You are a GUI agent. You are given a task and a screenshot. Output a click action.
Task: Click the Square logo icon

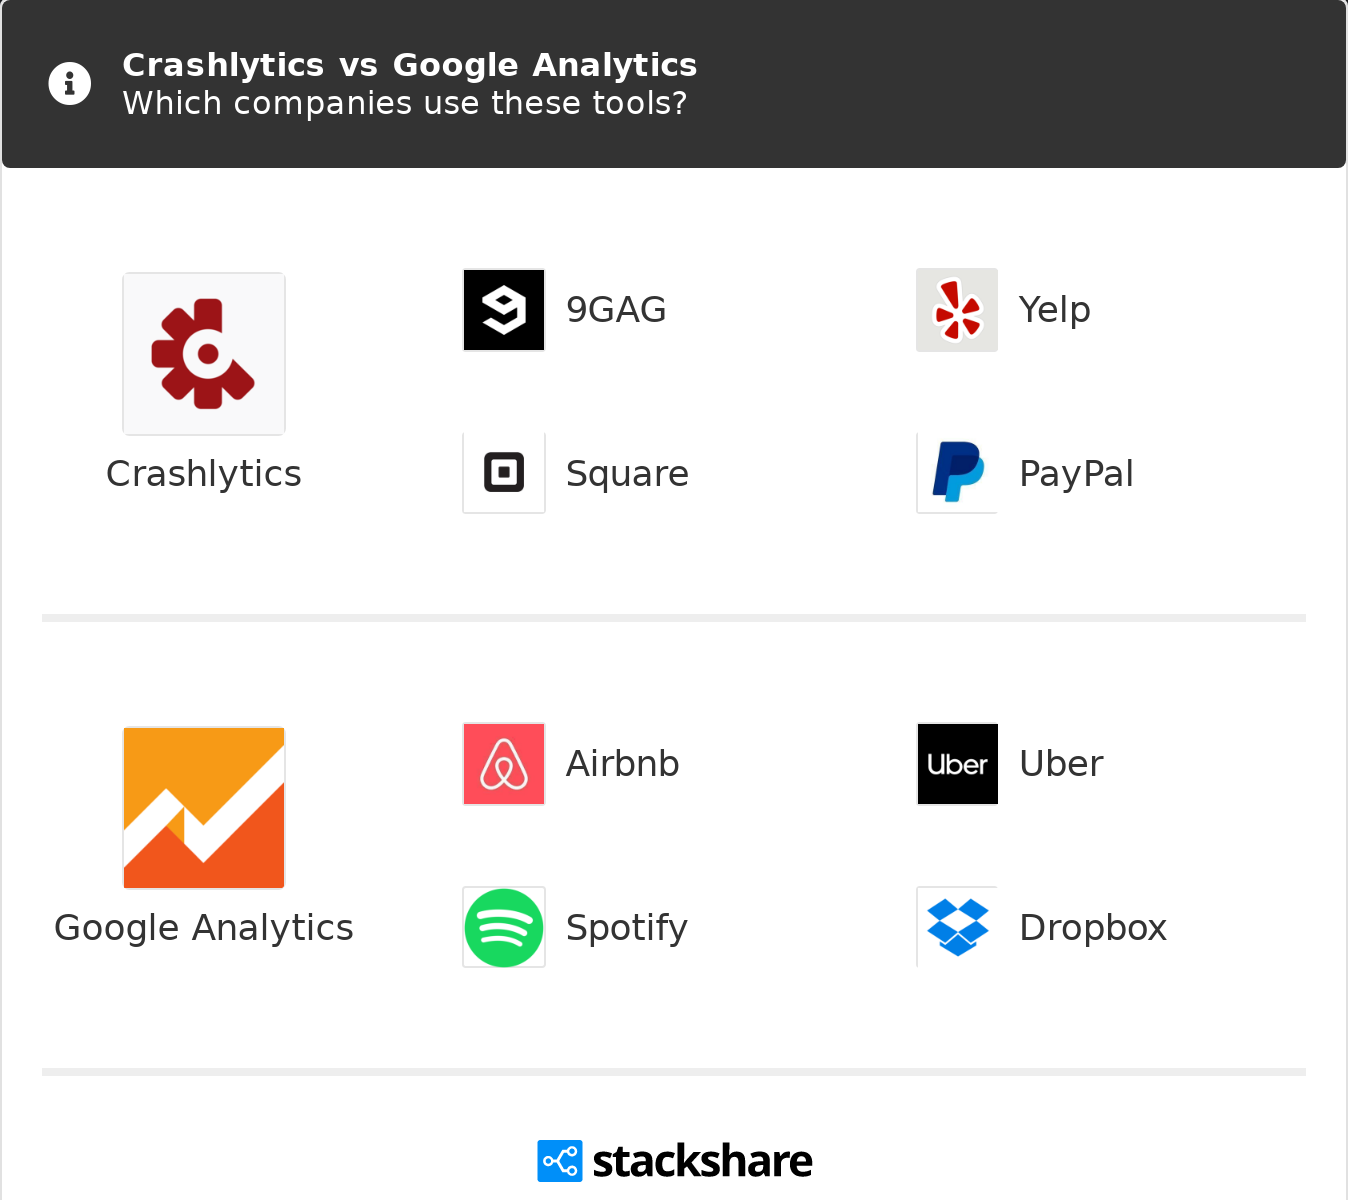click(504, 473)
